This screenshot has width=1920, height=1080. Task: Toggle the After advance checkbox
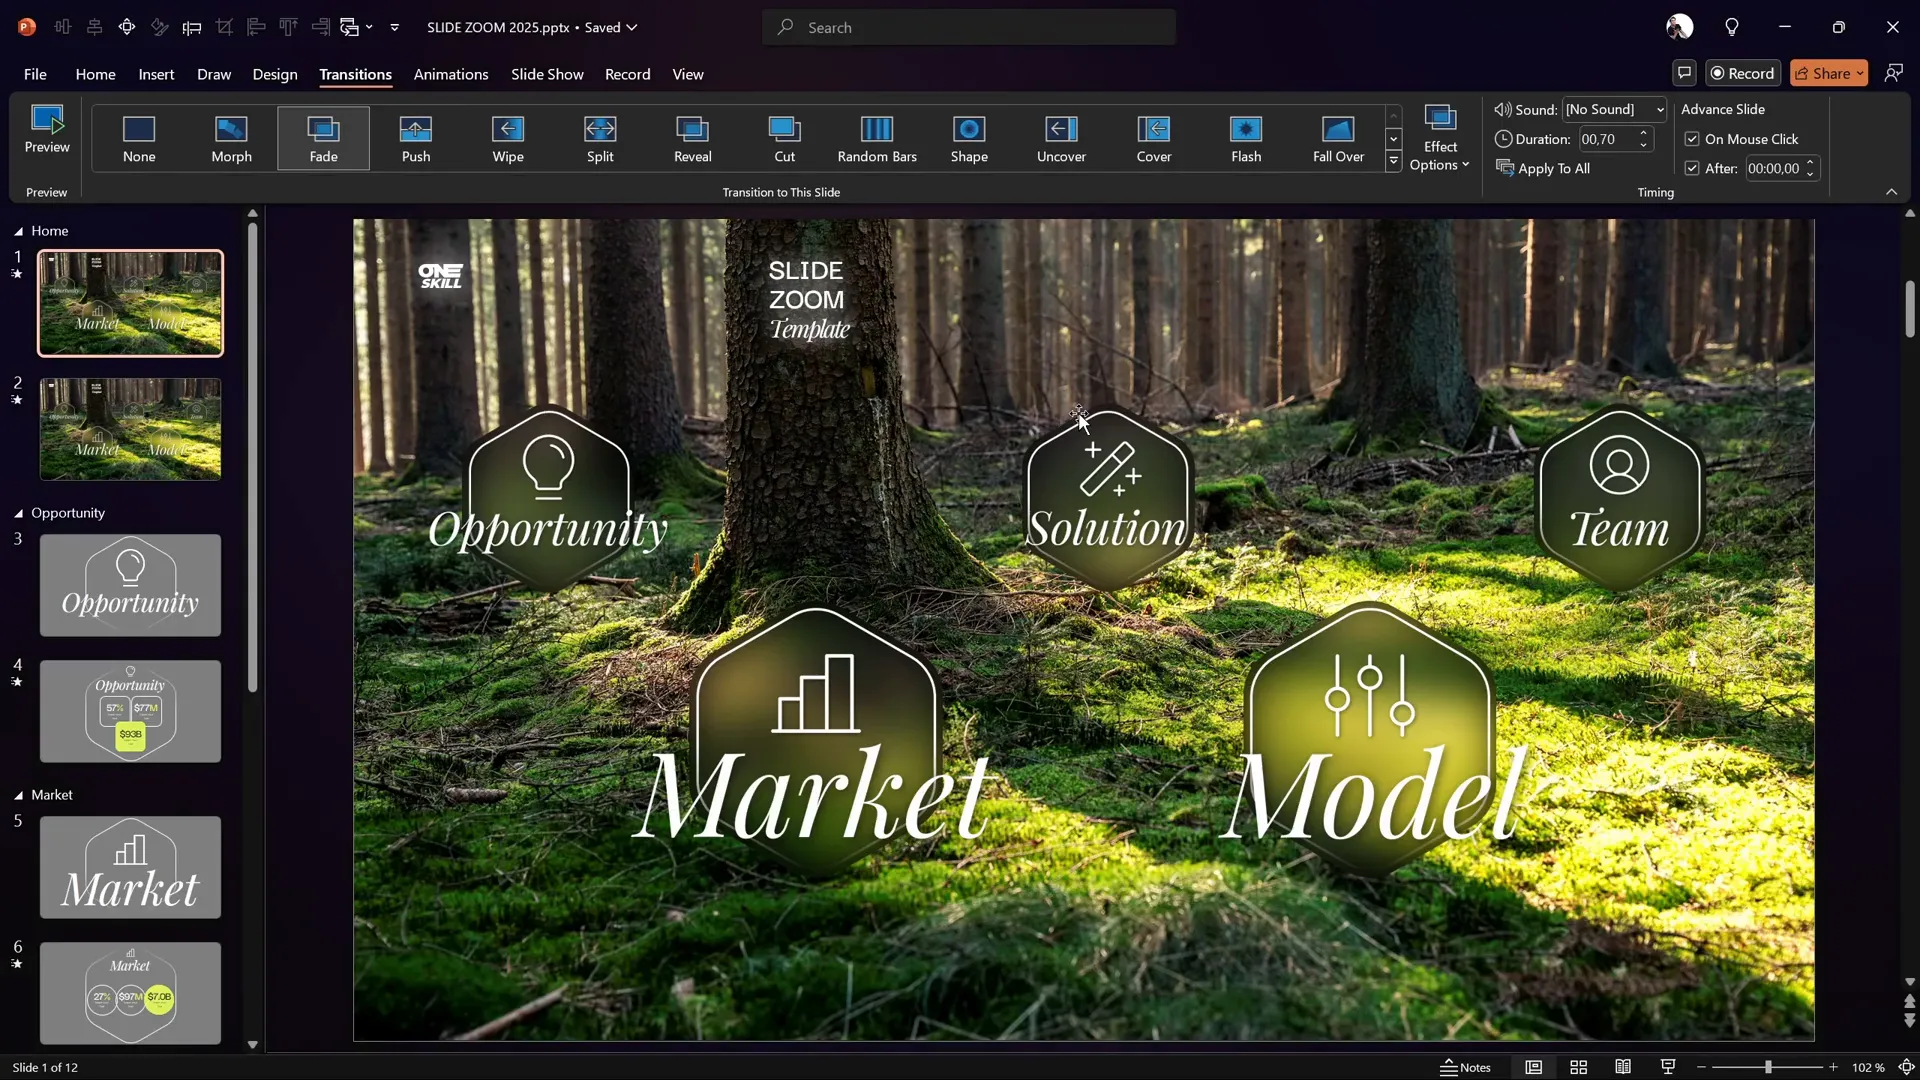(x=1692, y=168)
